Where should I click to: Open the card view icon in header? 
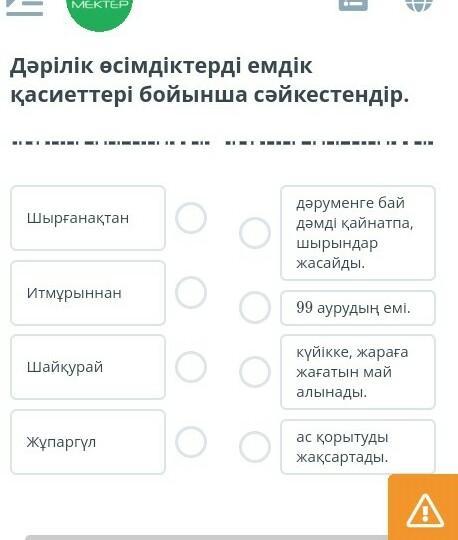353,4
